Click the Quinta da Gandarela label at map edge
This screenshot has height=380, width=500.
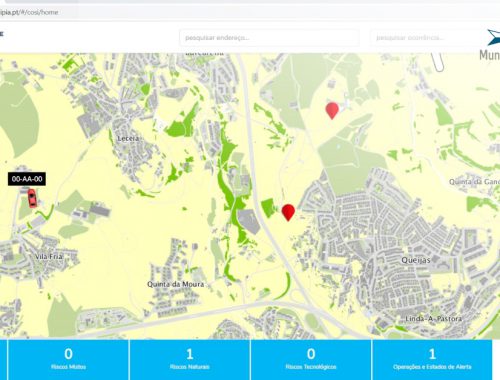474,182
